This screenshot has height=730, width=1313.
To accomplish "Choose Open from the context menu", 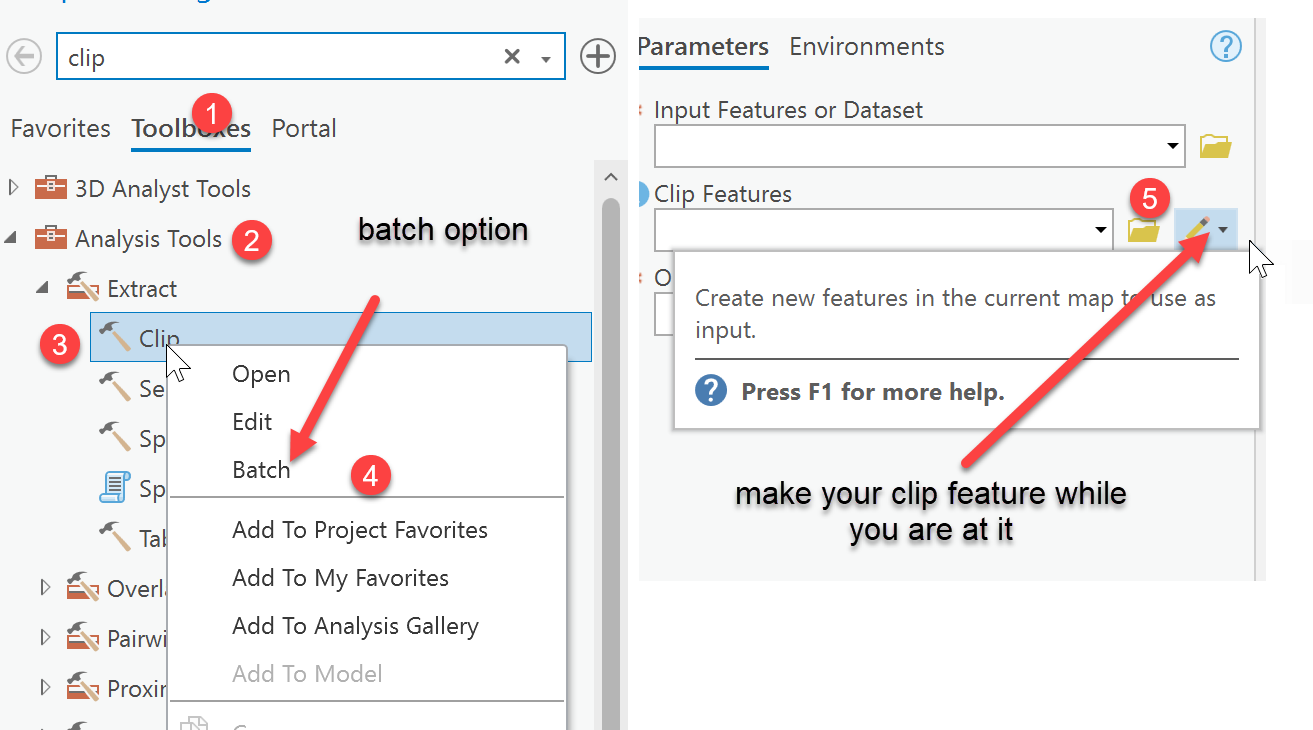I will click(x=261, y=374).
